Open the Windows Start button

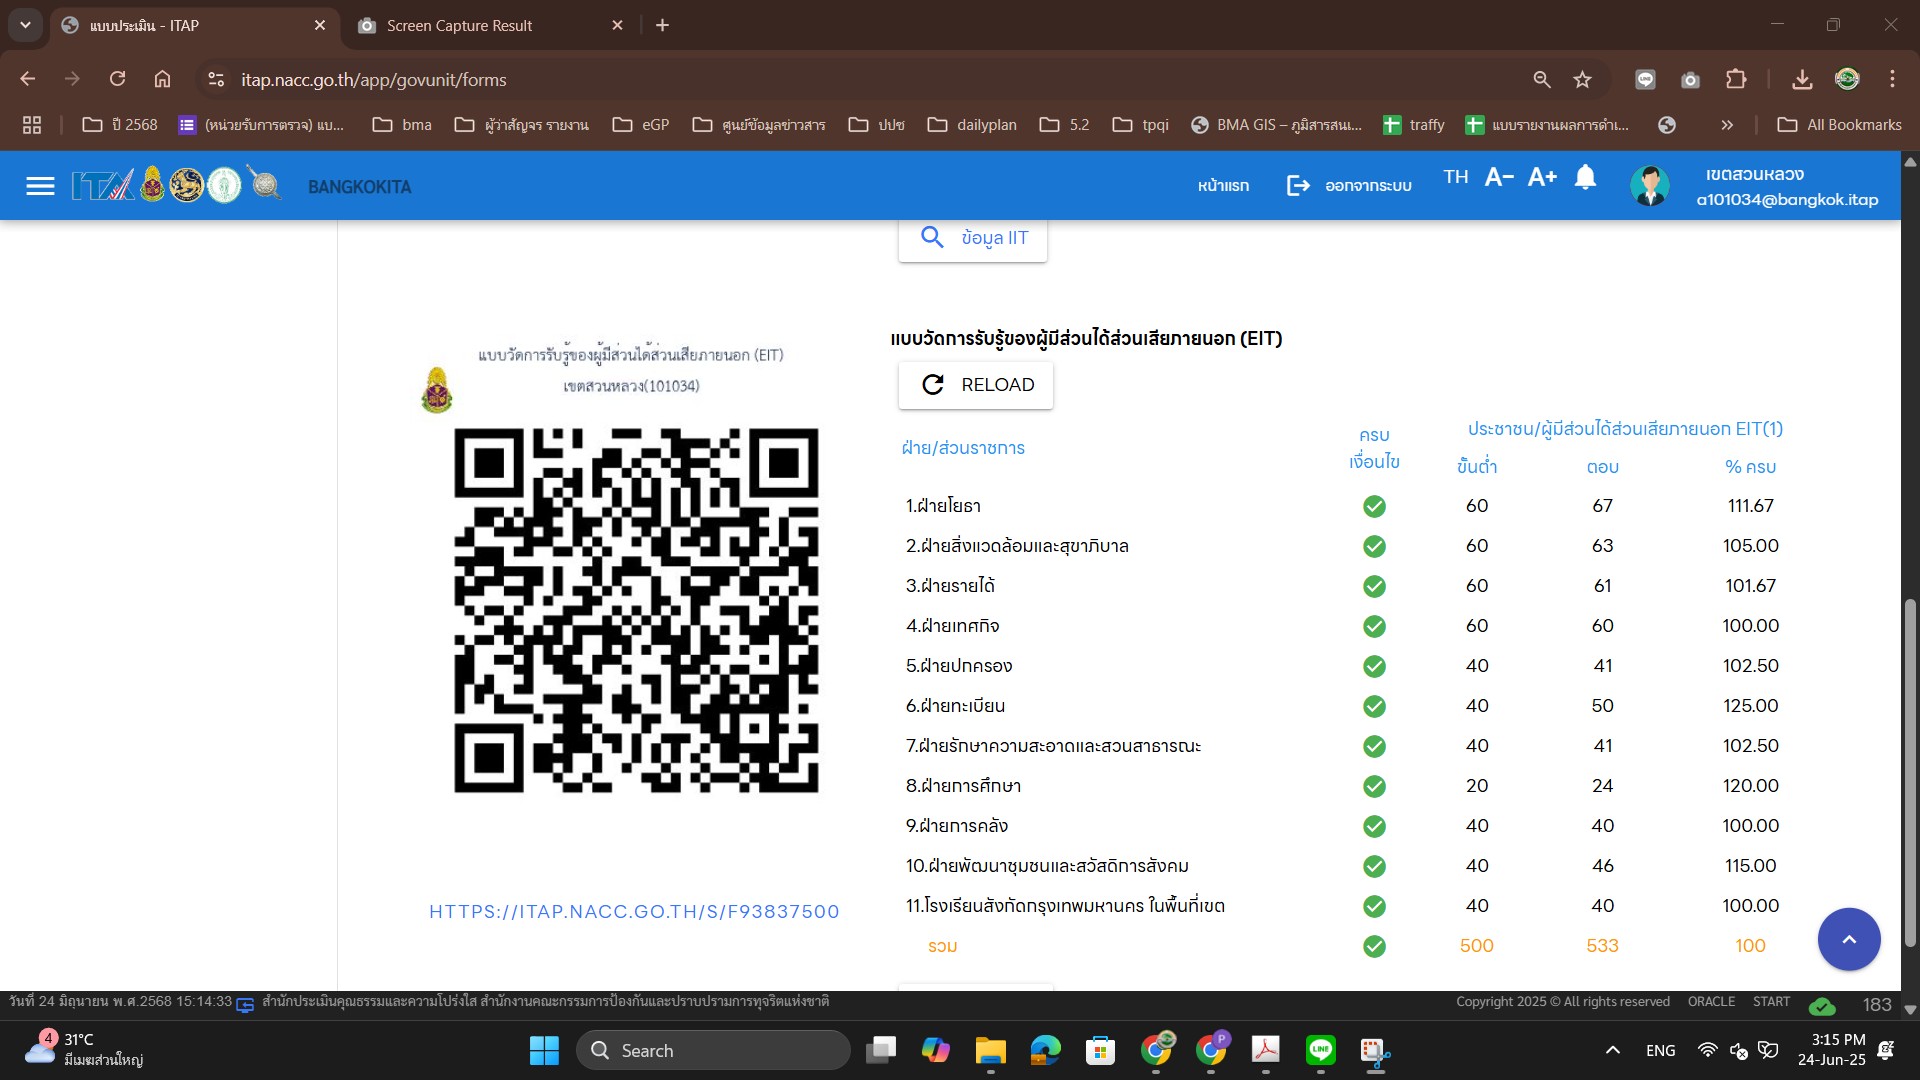click(x=544, y=1050)
